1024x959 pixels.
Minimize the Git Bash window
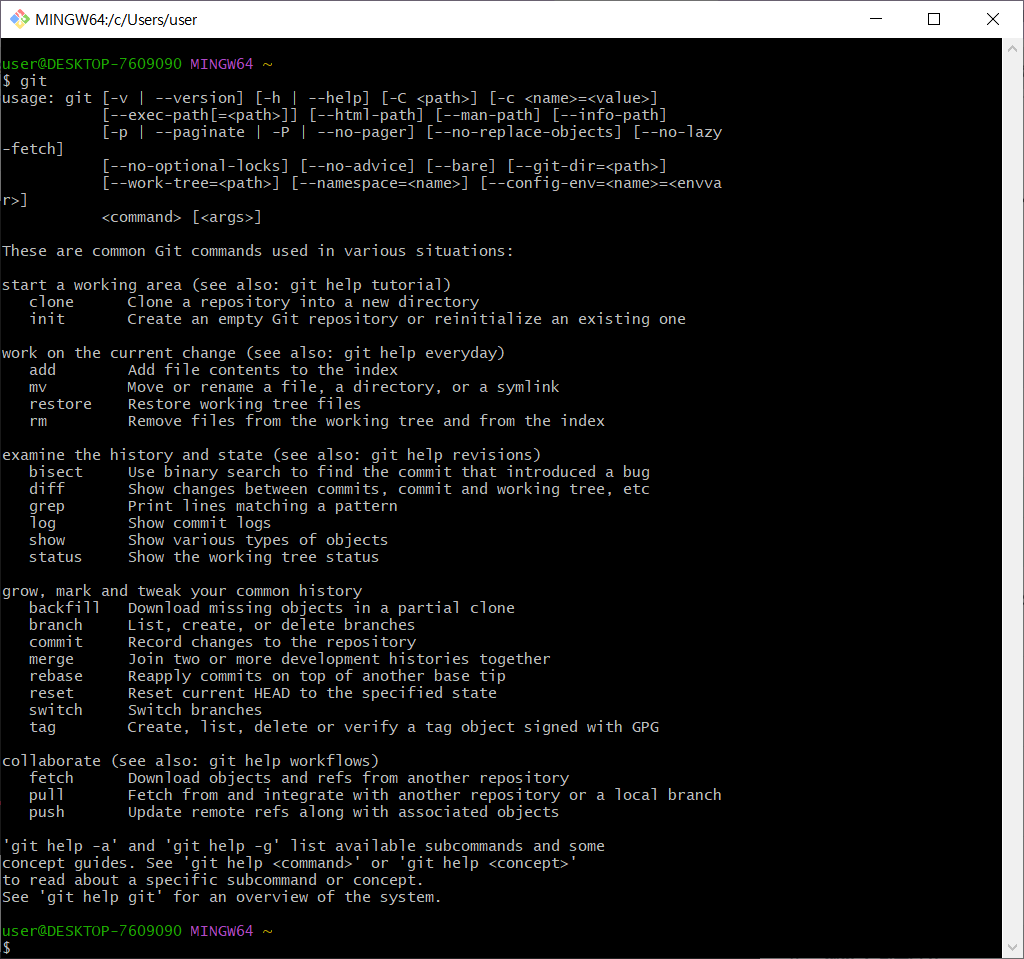click(x=876, y=19)
